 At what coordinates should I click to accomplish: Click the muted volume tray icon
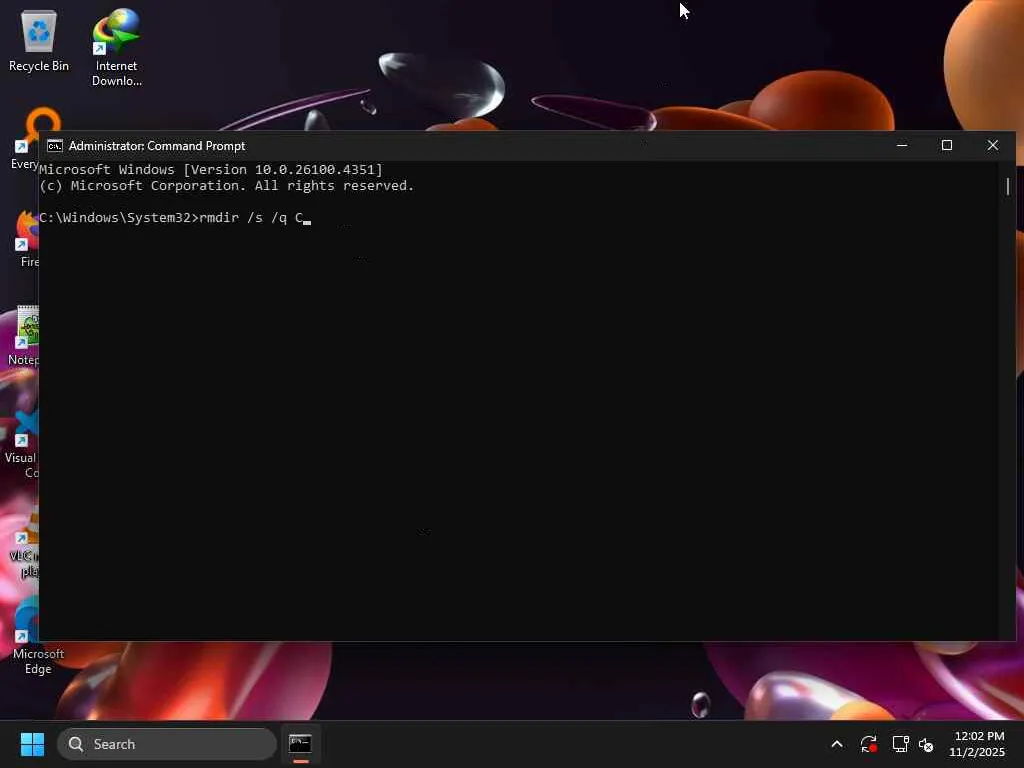pyautogui.click(x=926, y=744)
